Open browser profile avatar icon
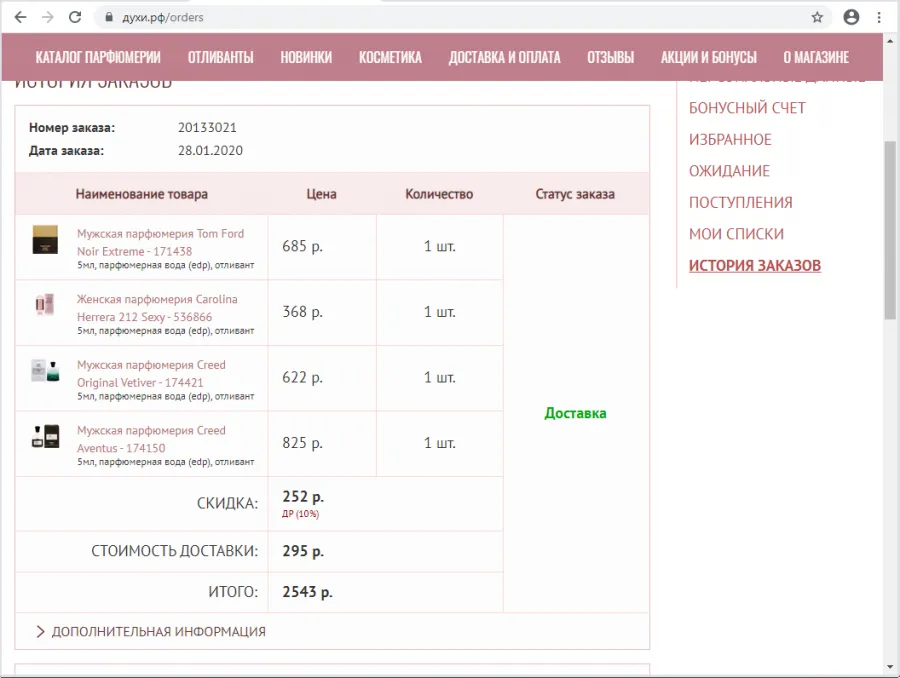This screenshot has width=900, height=678. [x=851, y=17]
